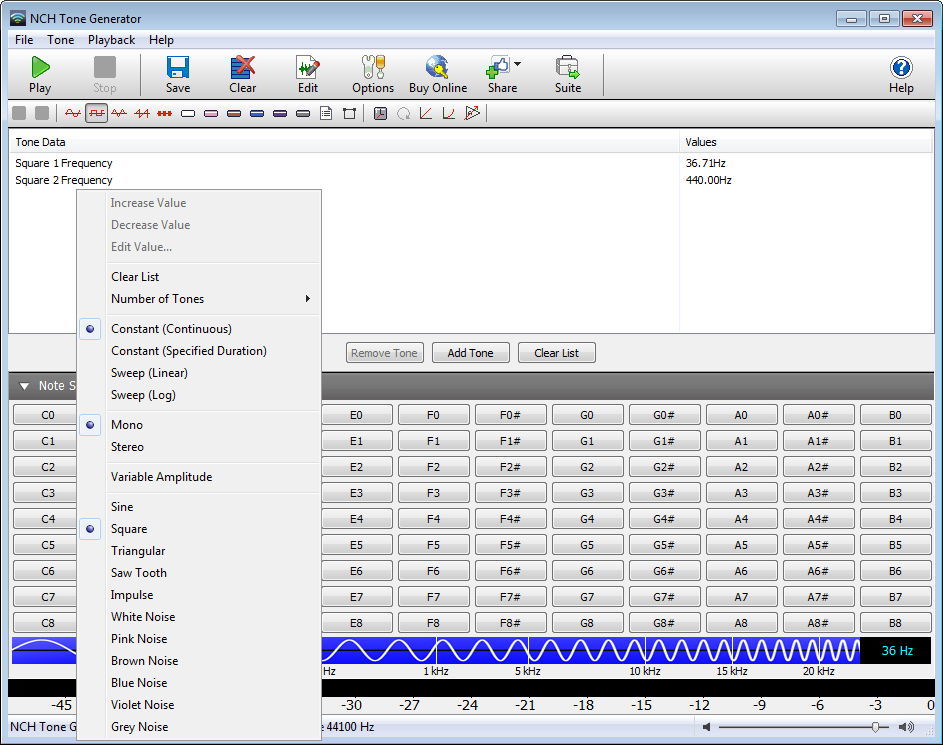This screenshot has width=943, height=745.
Task: Choose Sweep (Log) in the context menu
Action: 198,395
